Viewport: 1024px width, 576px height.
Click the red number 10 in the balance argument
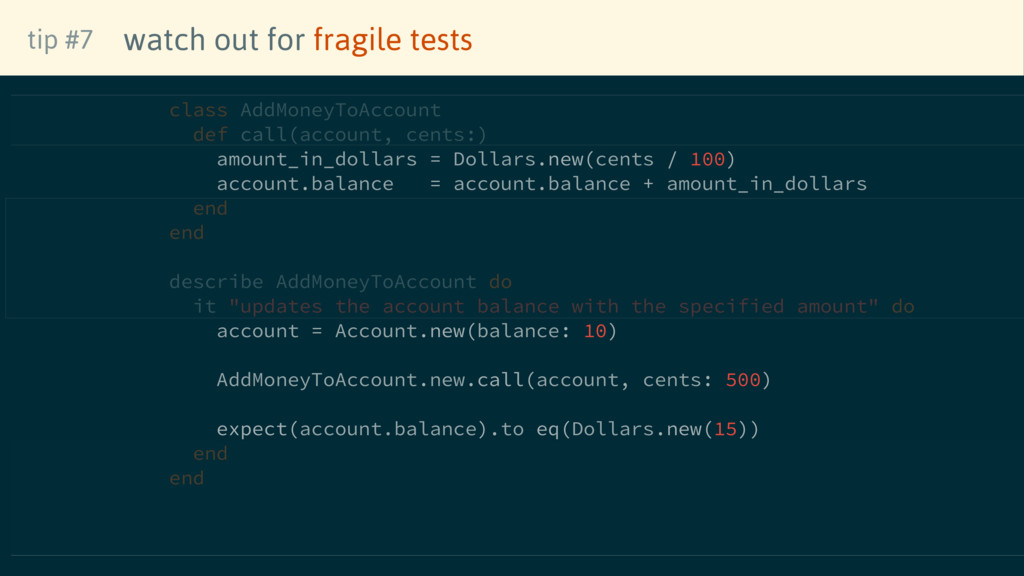point(595,331)
